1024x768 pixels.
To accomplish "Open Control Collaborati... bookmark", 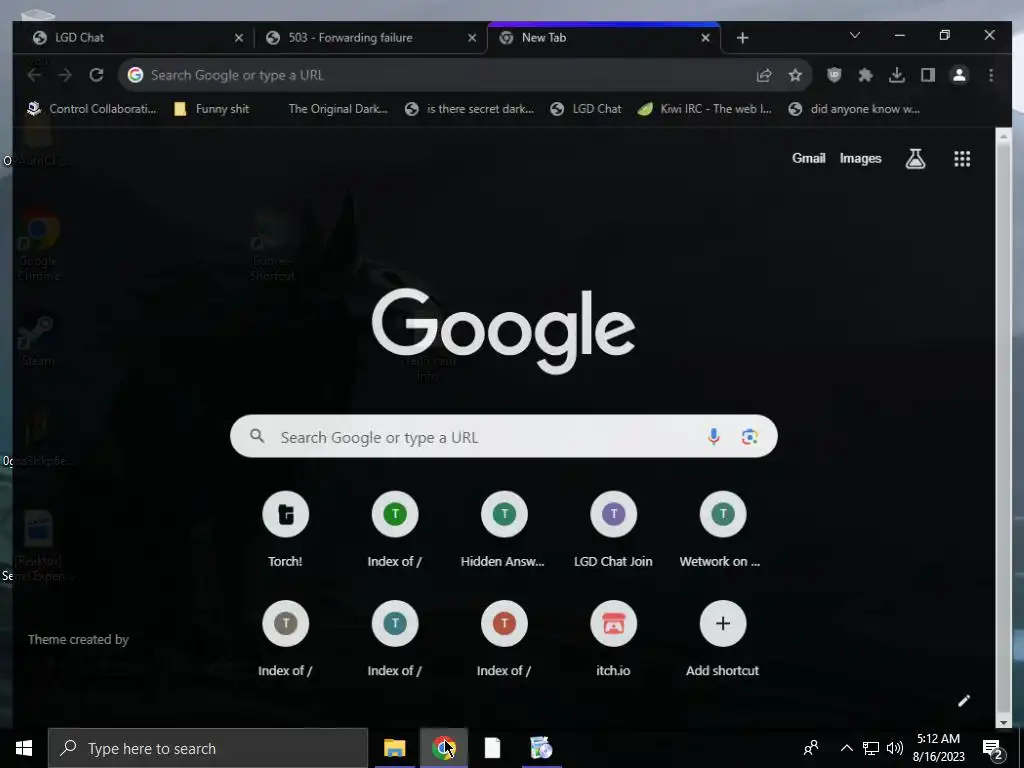I will [x=91, y=109].
